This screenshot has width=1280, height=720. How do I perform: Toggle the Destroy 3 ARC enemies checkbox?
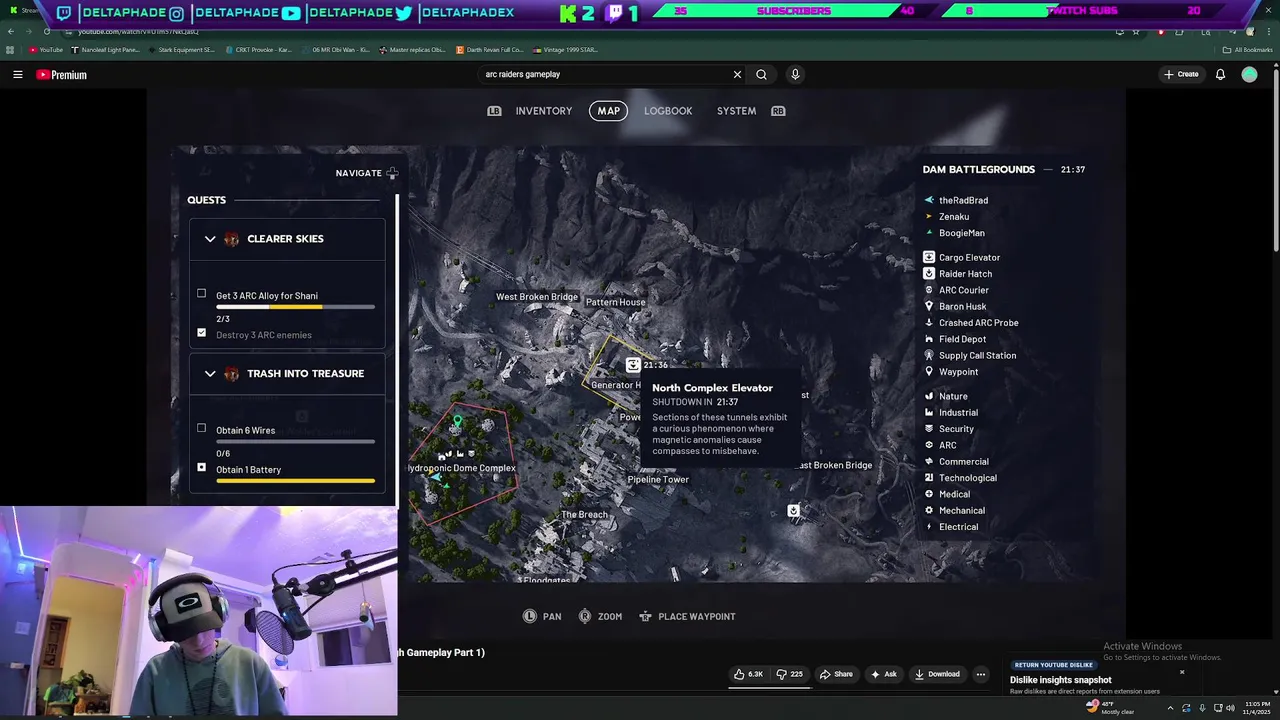[x=201, y=333]
